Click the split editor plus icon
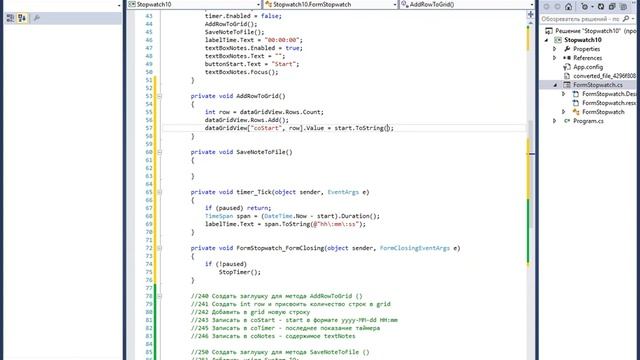Screen dimensions: 640x360 (x=530, y=15)
